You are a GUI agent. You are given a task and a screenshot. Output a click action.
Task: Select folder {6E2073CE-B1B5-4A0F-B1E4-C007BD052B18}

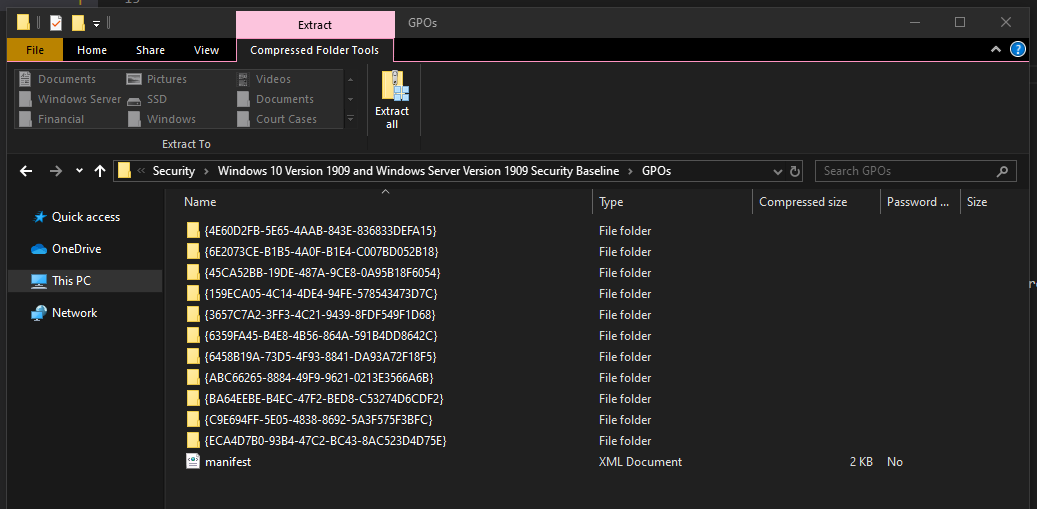click(x=321, y=252)
